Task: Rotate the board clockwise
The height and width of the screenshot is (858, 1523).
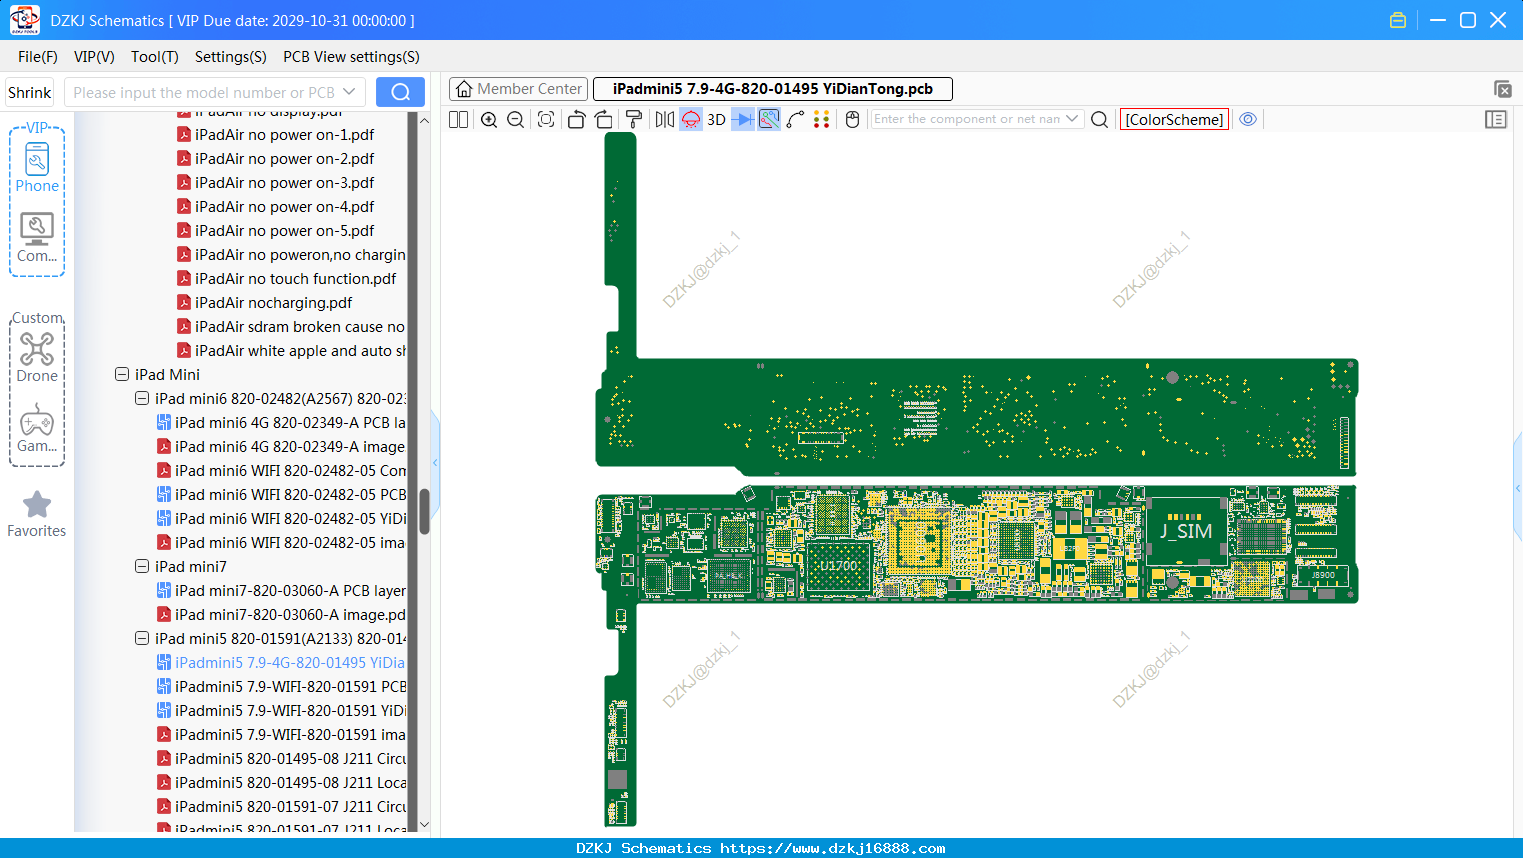Action: tap(604, 119)
